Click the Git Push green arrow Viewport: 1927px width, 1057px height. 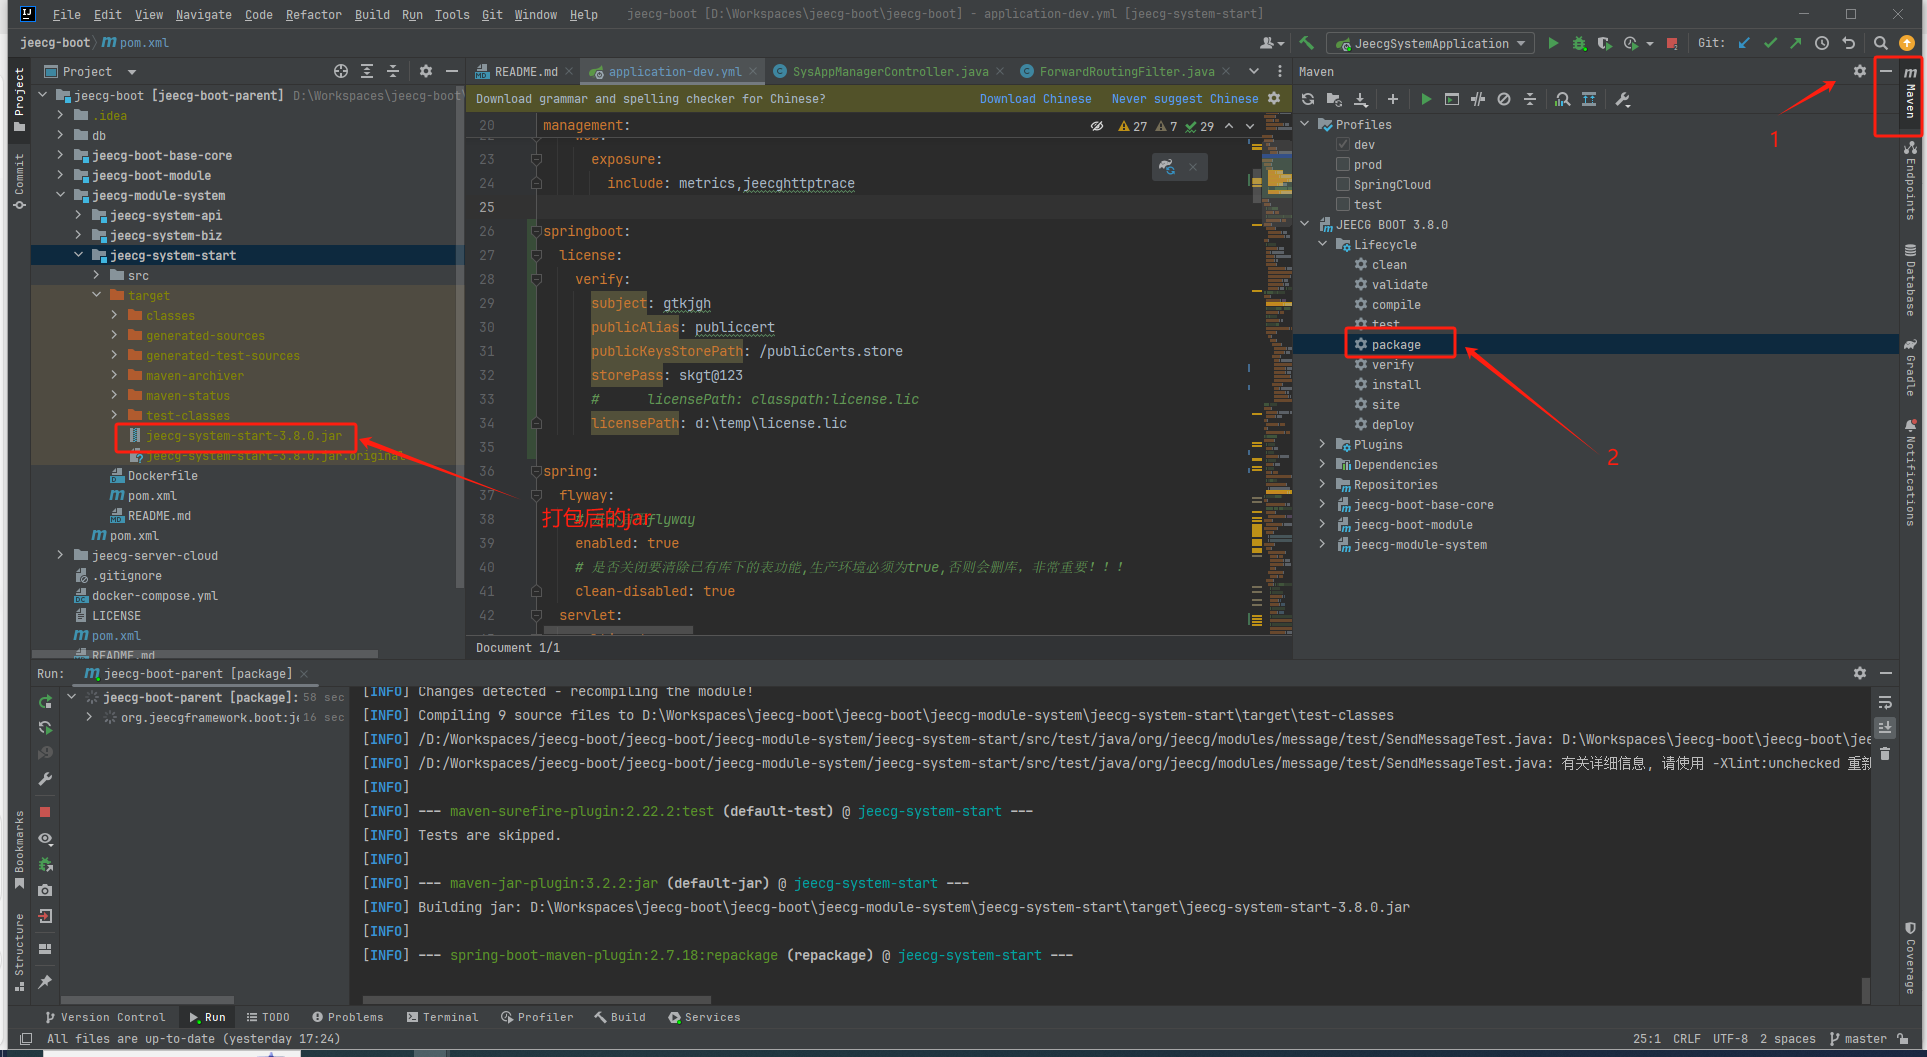click(1796, 43)
